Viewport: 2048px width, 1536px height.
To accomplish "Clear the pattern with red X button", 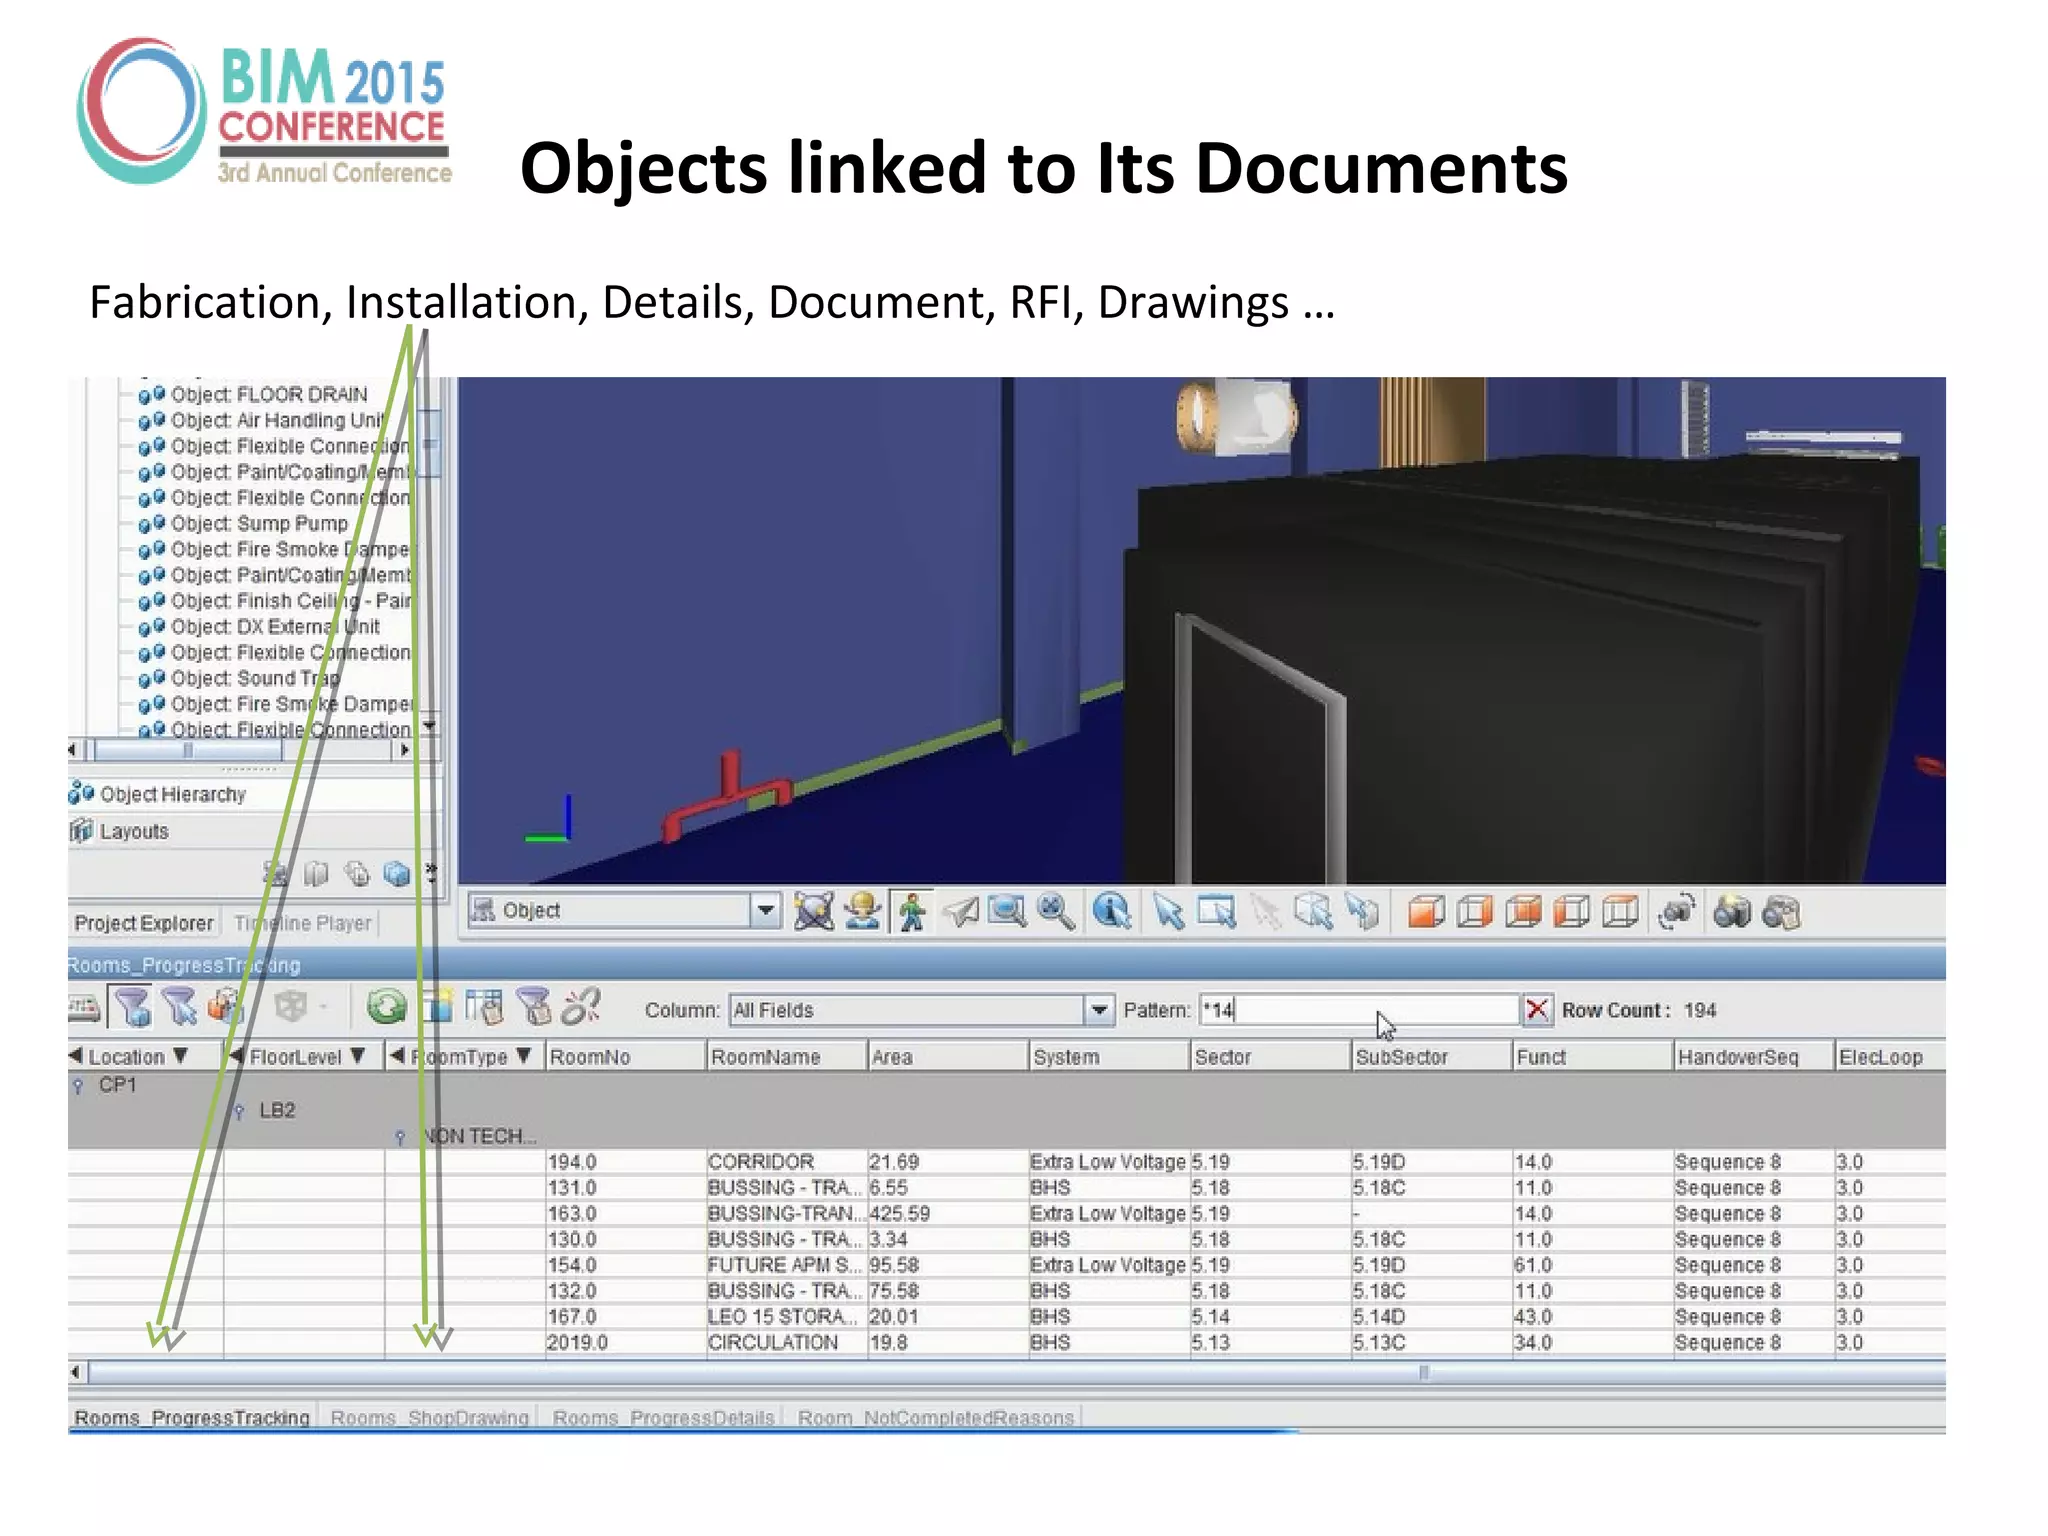I will coord(1537,1010).
